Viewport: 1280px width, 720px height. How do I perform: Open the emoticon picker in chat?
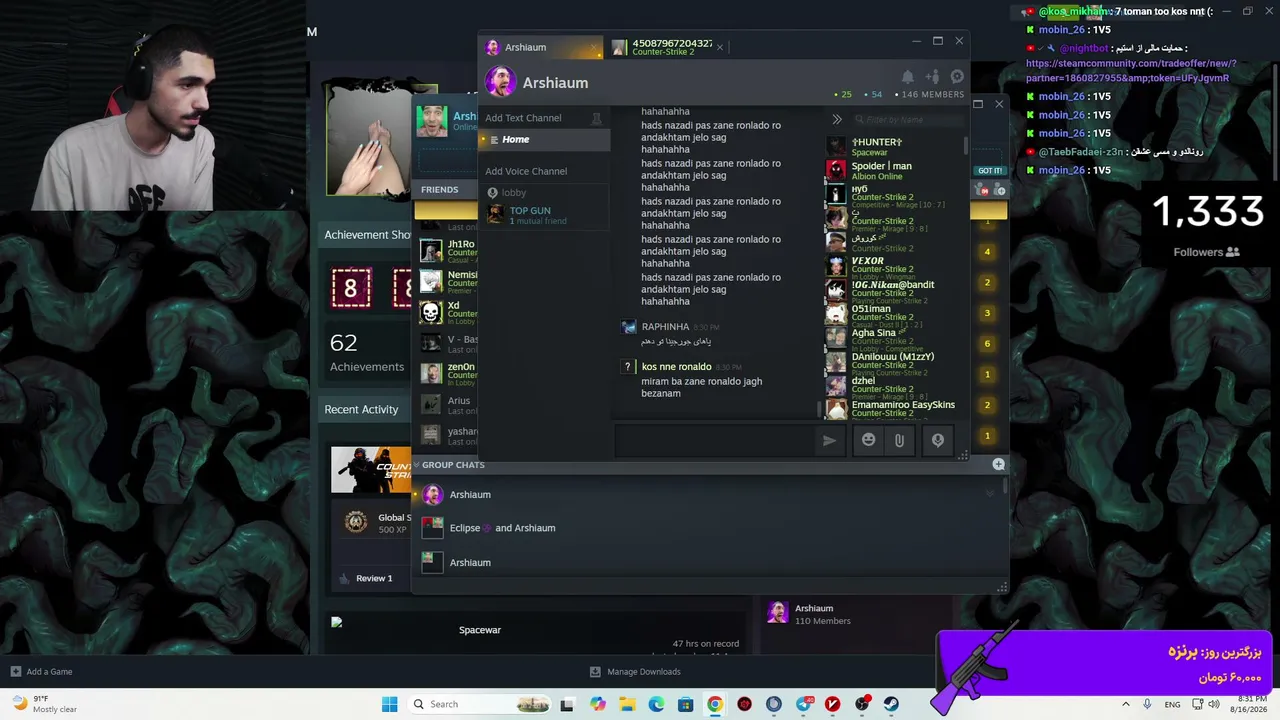pyautogui.click(x=868, y=440)
